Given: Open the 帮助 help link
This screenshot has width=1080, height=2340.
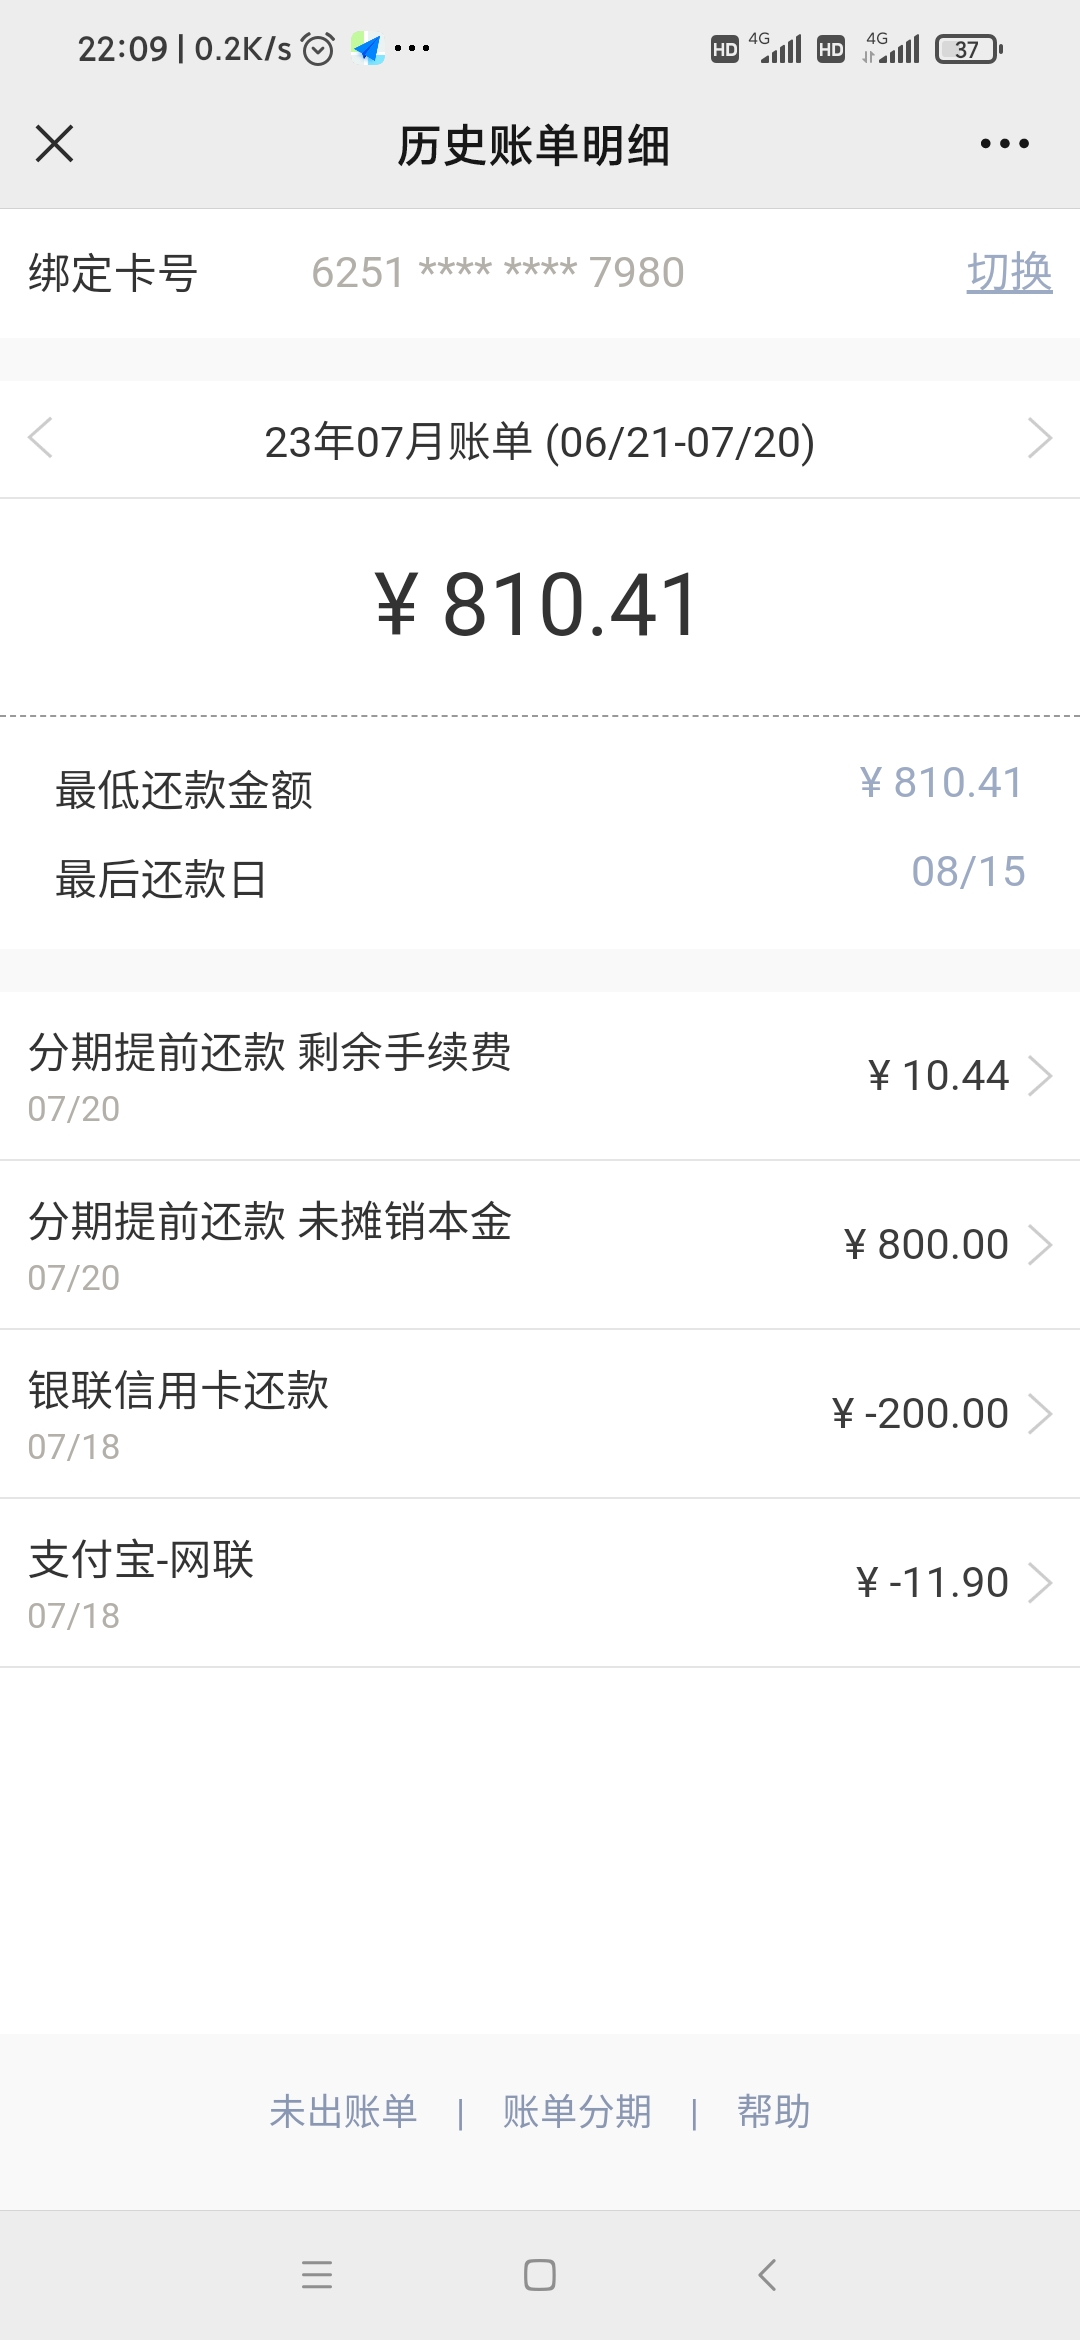Looking at the screenshot, I should tap(773, 2112).
